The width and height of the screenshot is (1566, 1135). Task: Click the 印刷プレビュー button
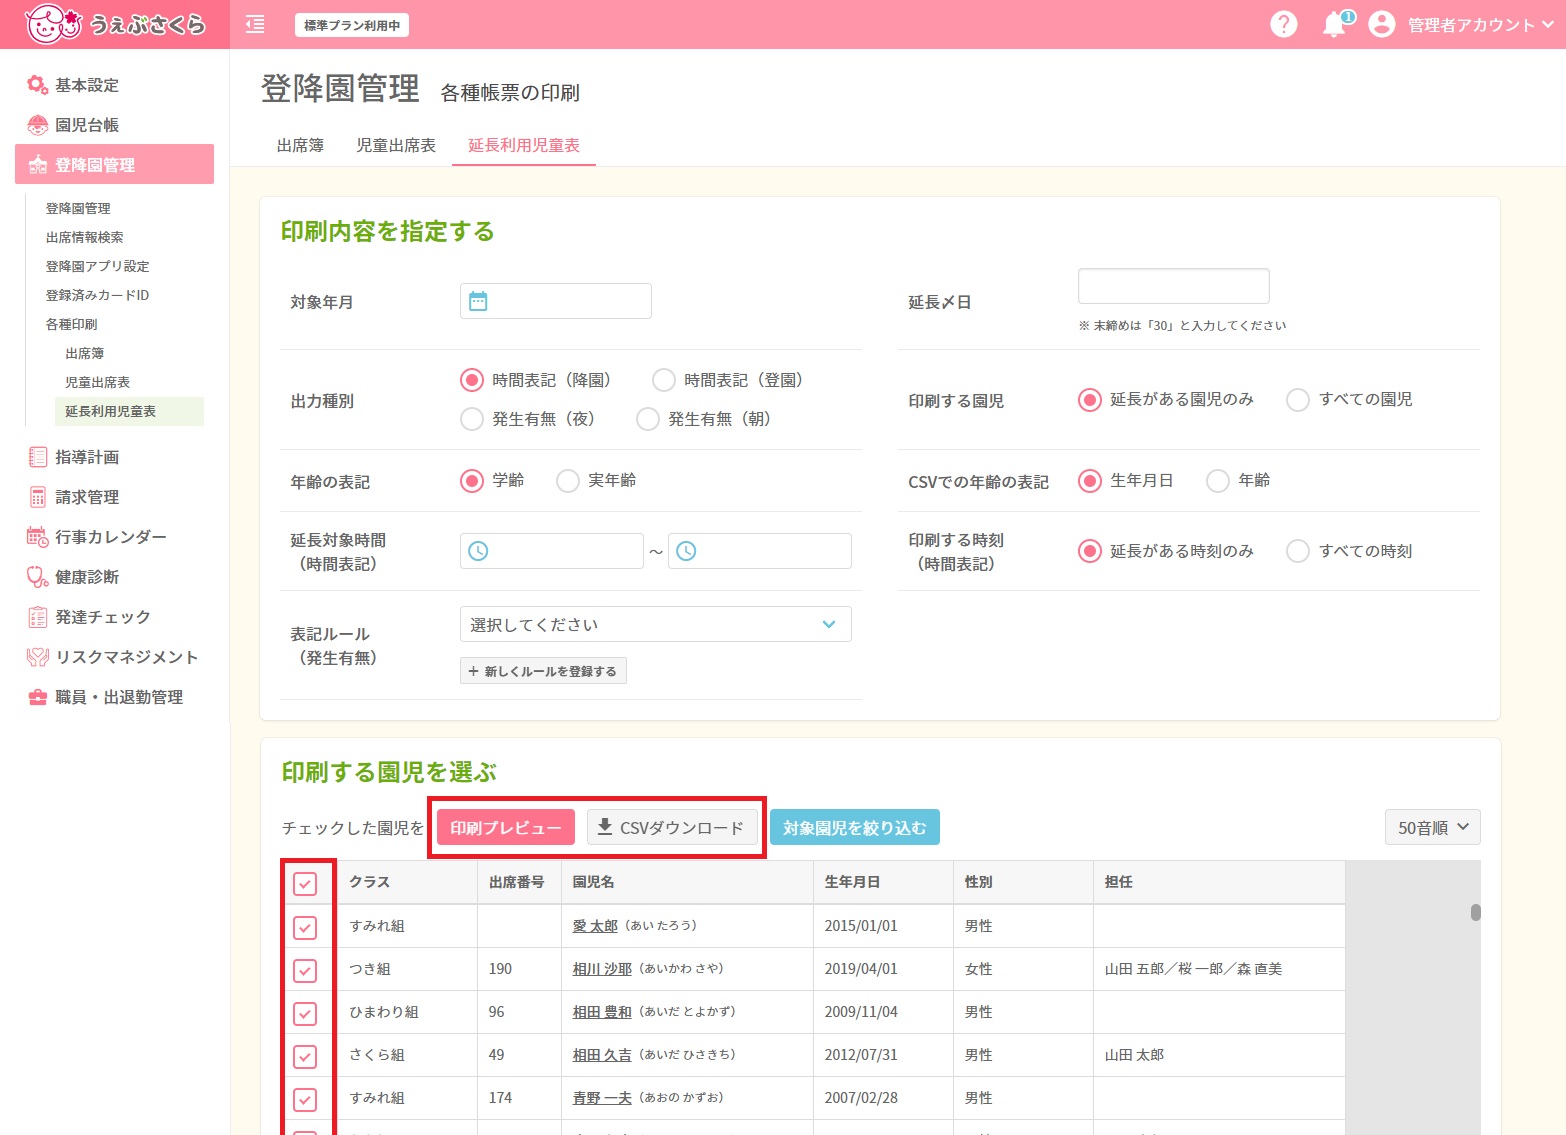point(506,827)
